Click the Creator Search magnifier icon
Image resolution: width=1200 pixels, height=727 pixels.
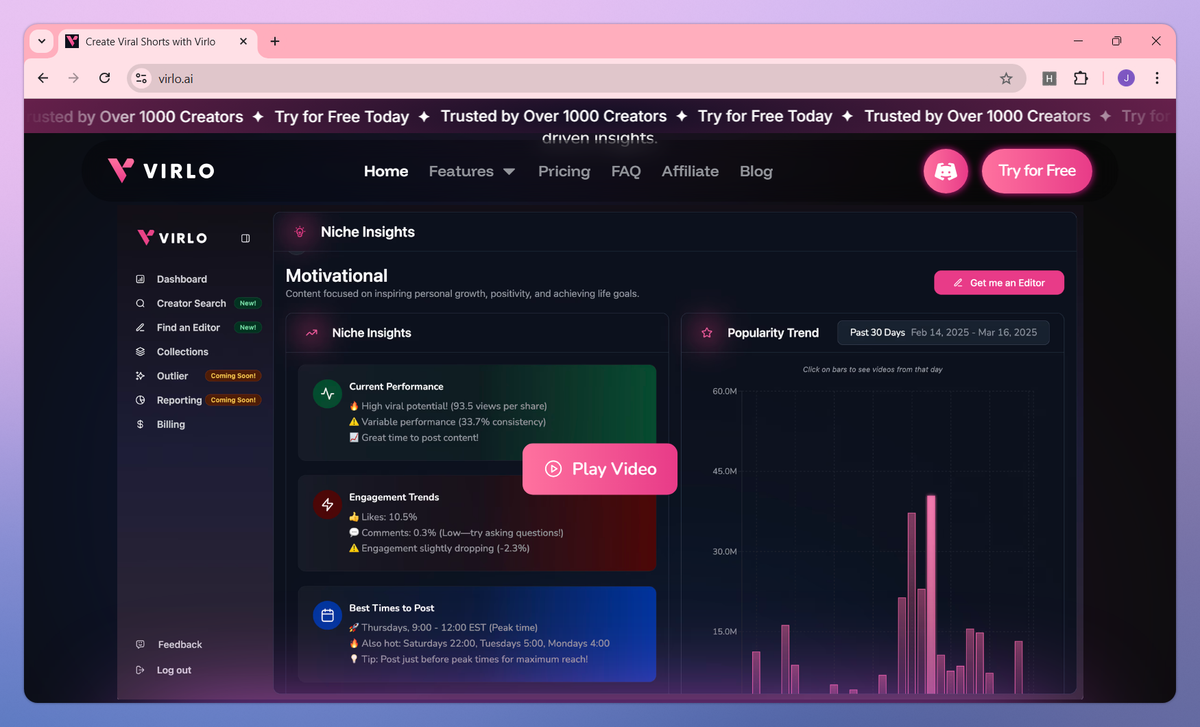pos(140,303)
